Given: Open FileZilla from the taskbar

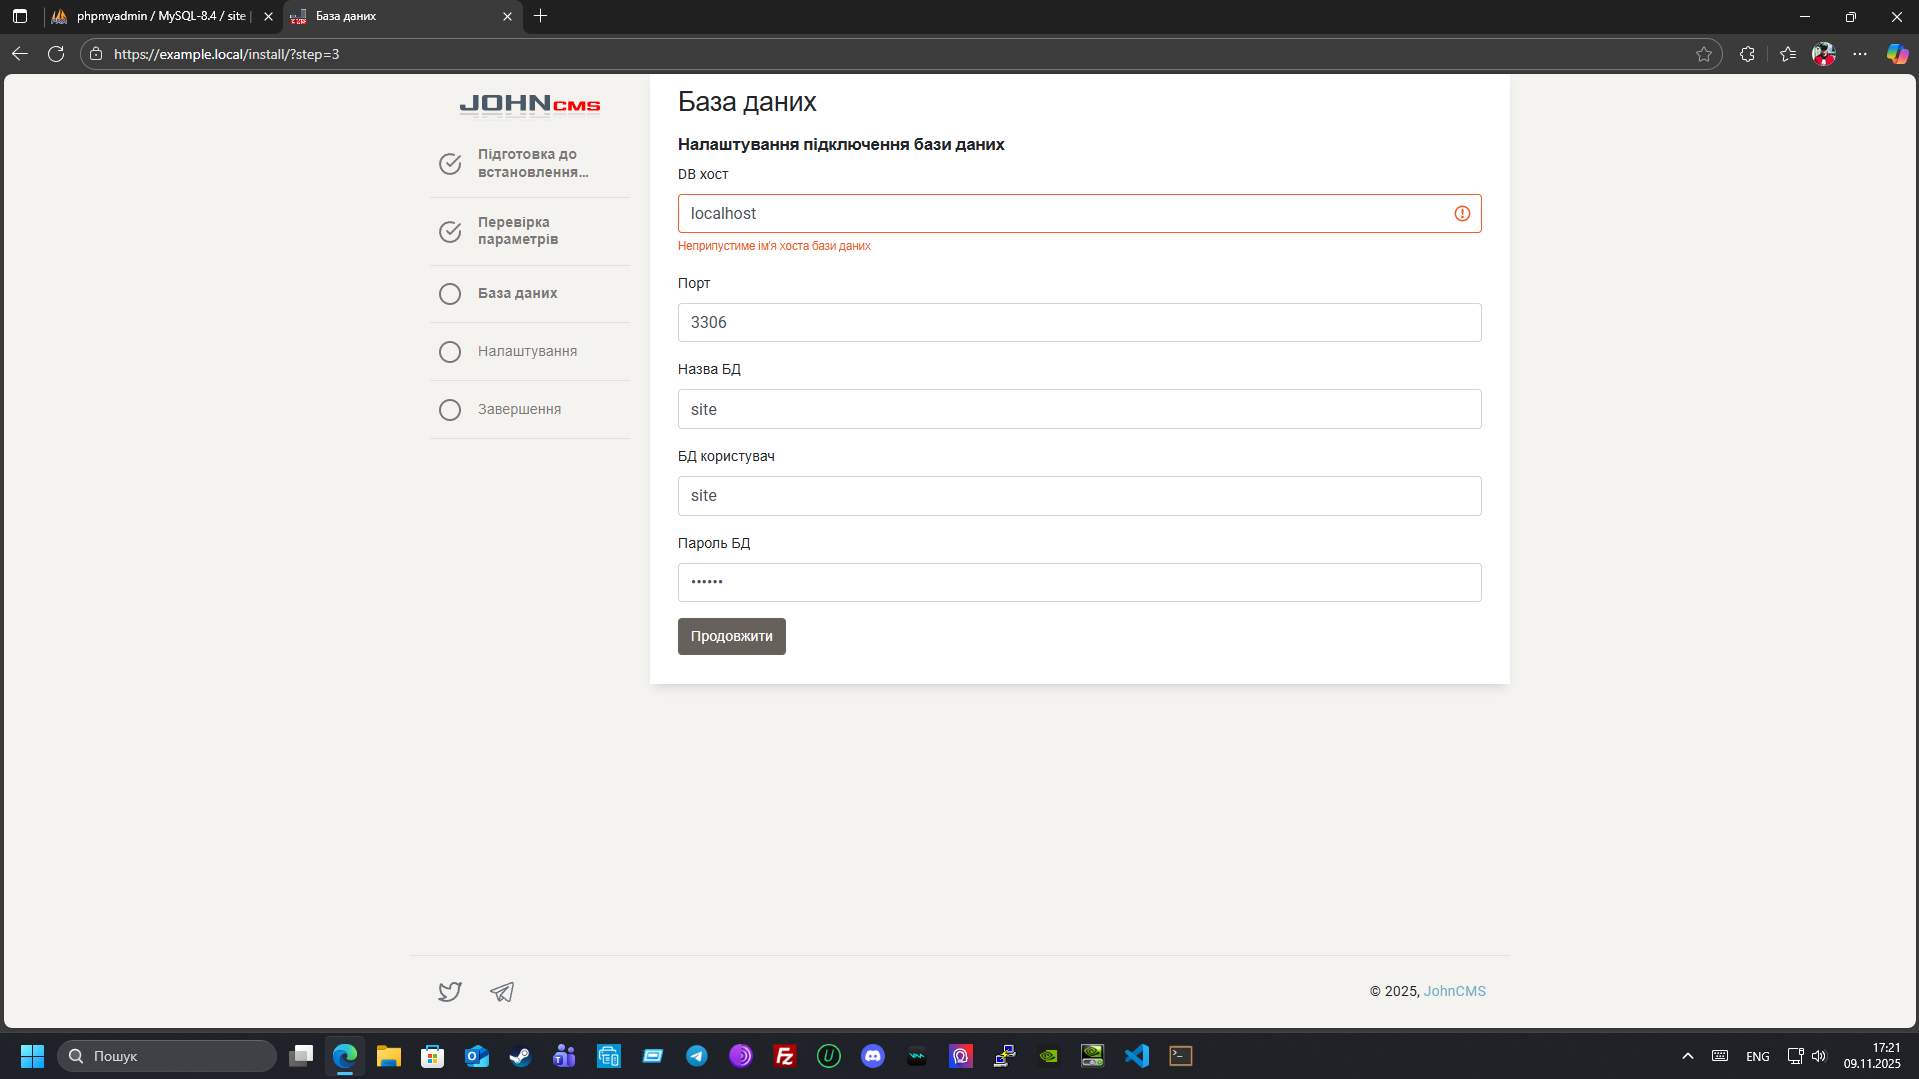Looking at the screenshot, I should [x=785, y=1056].
